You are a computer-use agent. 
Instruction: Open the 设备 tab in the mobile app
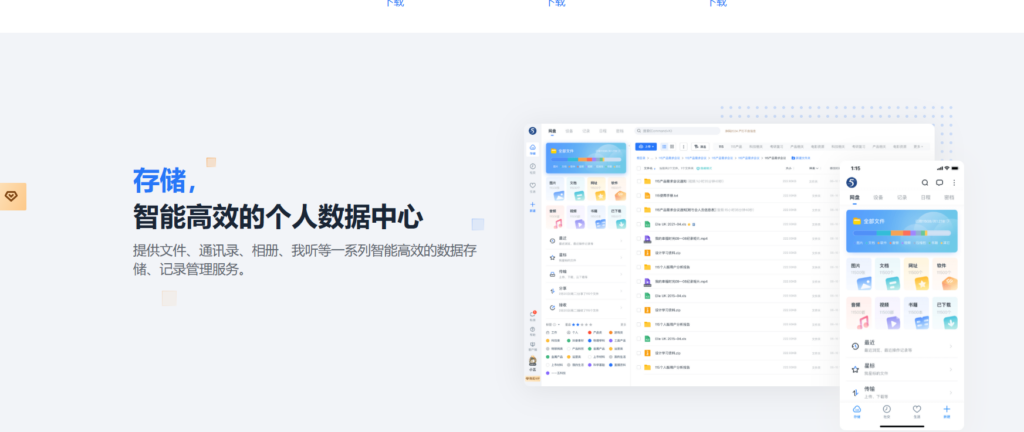(x=878, y=199)
